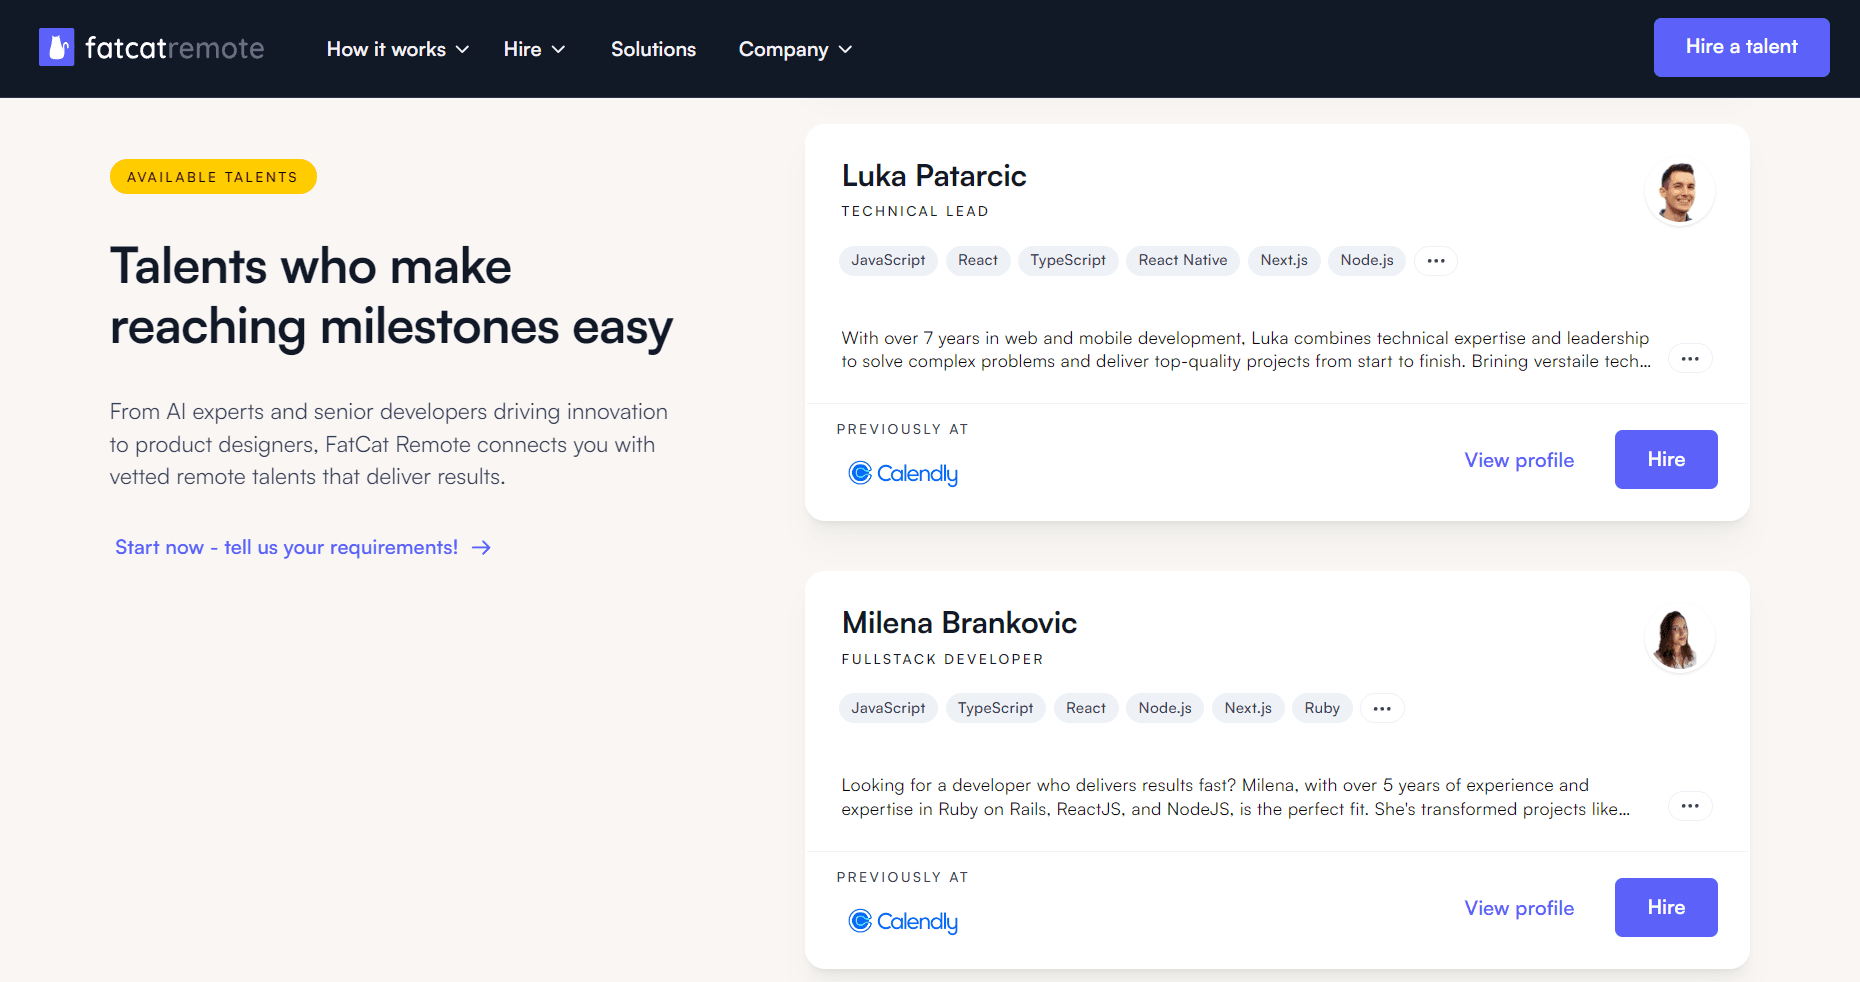Go to the Solutions menu item
Viewport: 1860px width, 982px height.
pyautogui.click(x=653, y=49)
